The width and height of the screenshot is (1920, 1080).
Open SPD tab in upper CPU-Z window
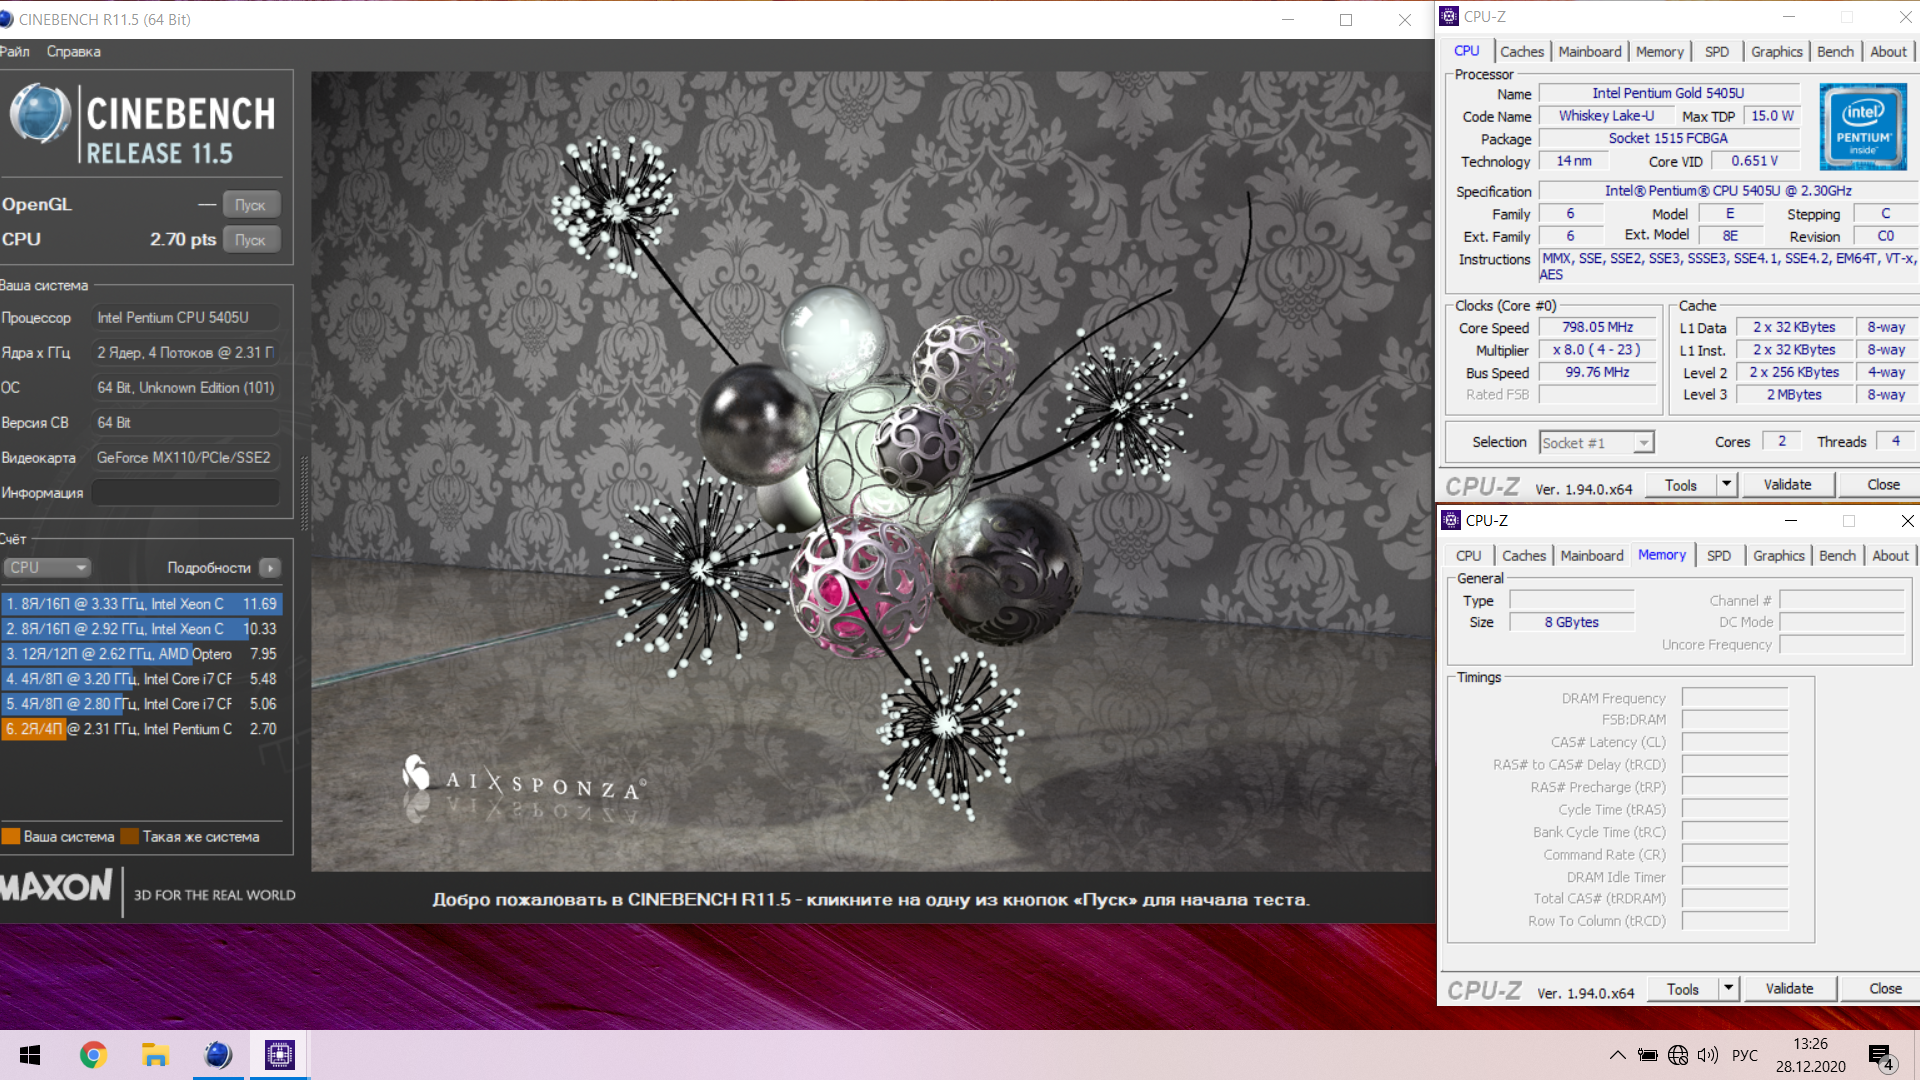[1717, 52]
